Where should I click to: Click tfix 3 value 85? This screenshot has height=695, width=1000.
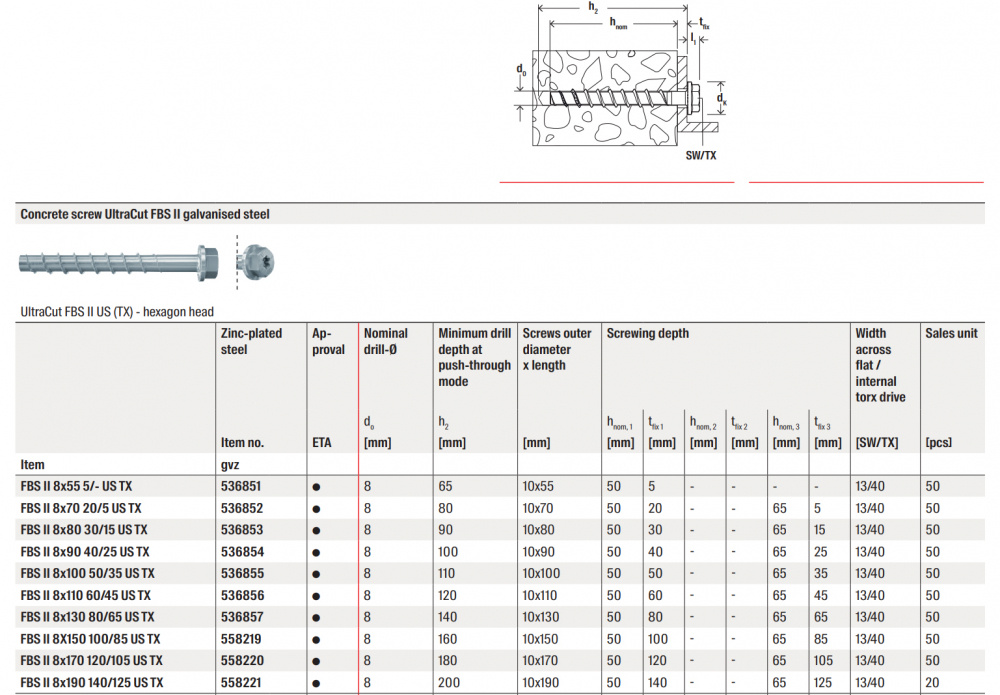tap(821, 639)
